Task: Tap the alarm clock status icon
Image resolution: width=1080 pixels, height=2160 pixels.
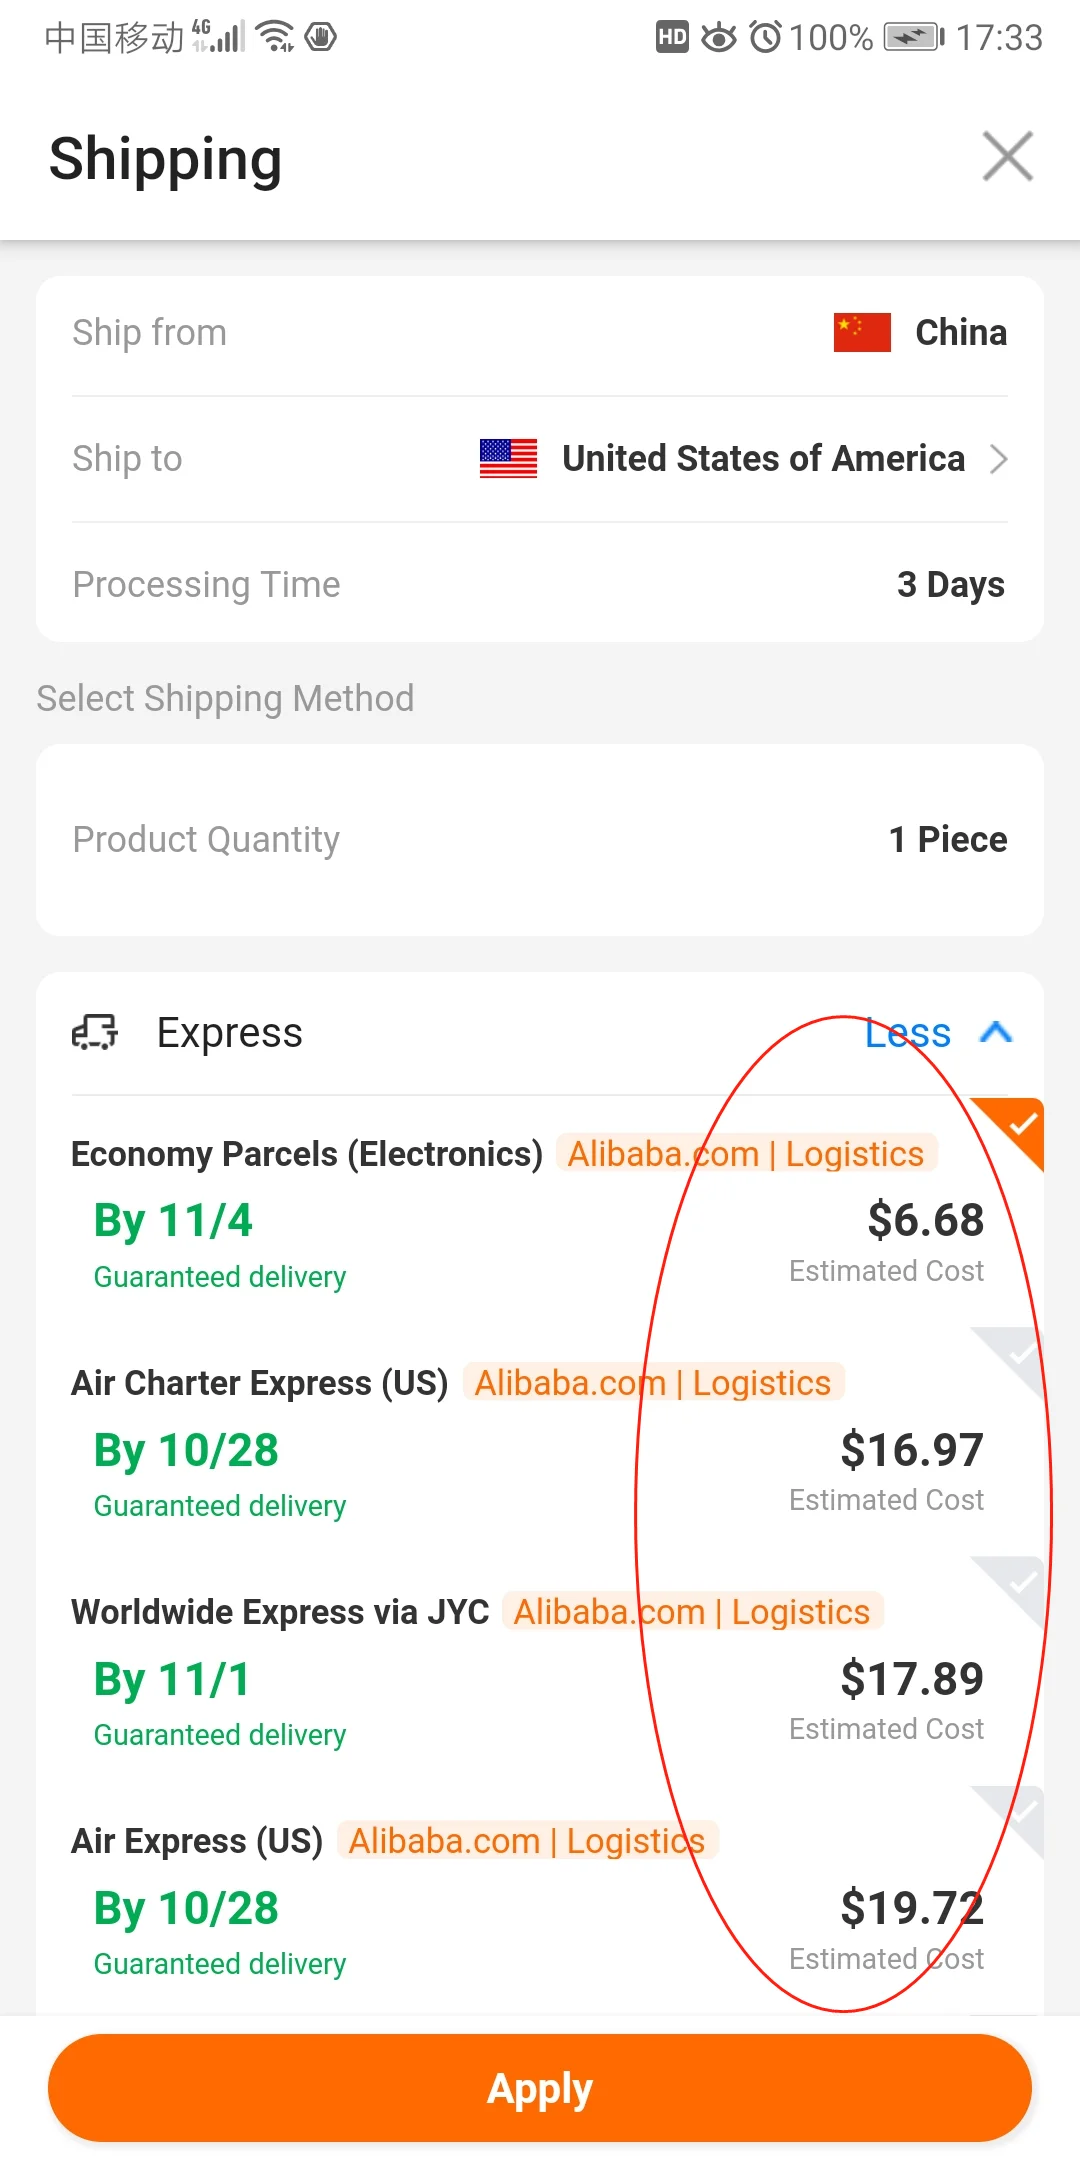Action: [765, 38]
